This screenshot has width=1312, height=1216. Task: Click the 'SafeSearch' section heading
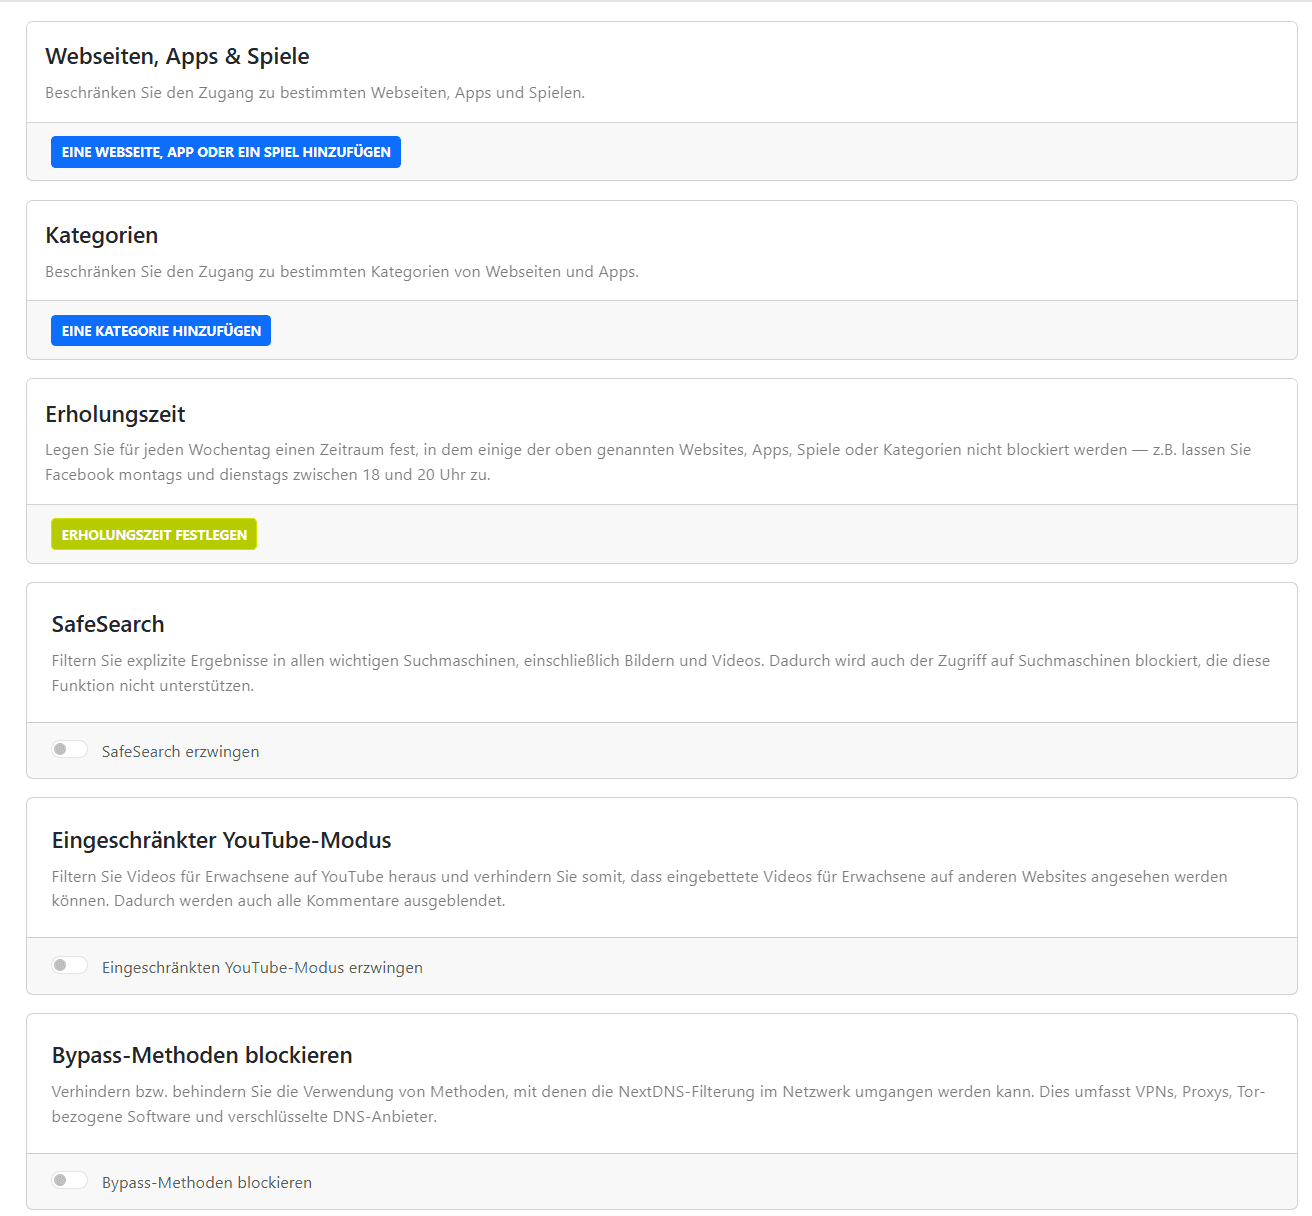click(108, 625)
